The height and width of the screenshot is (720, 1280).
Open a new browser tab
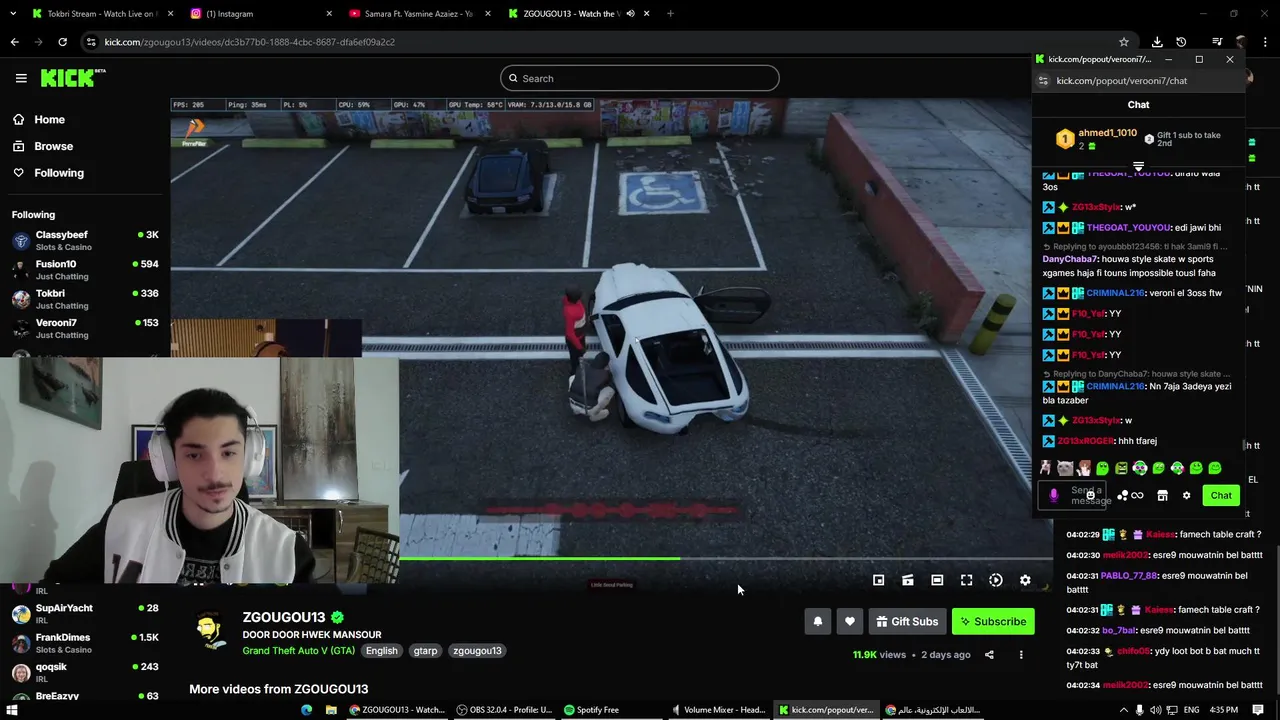[x=670, y=14]
